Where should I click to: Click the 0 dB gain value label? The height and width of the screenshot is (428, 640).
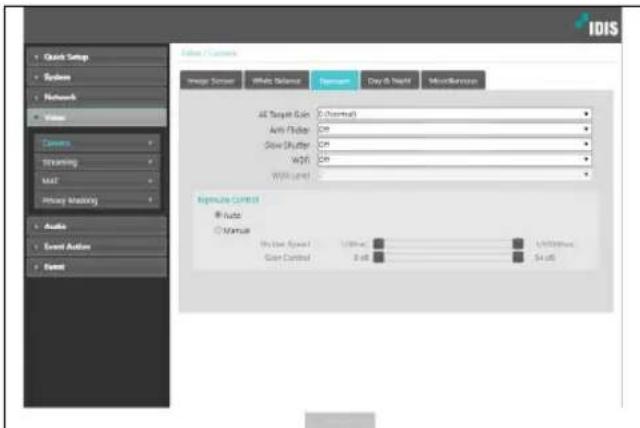point(361,258)
